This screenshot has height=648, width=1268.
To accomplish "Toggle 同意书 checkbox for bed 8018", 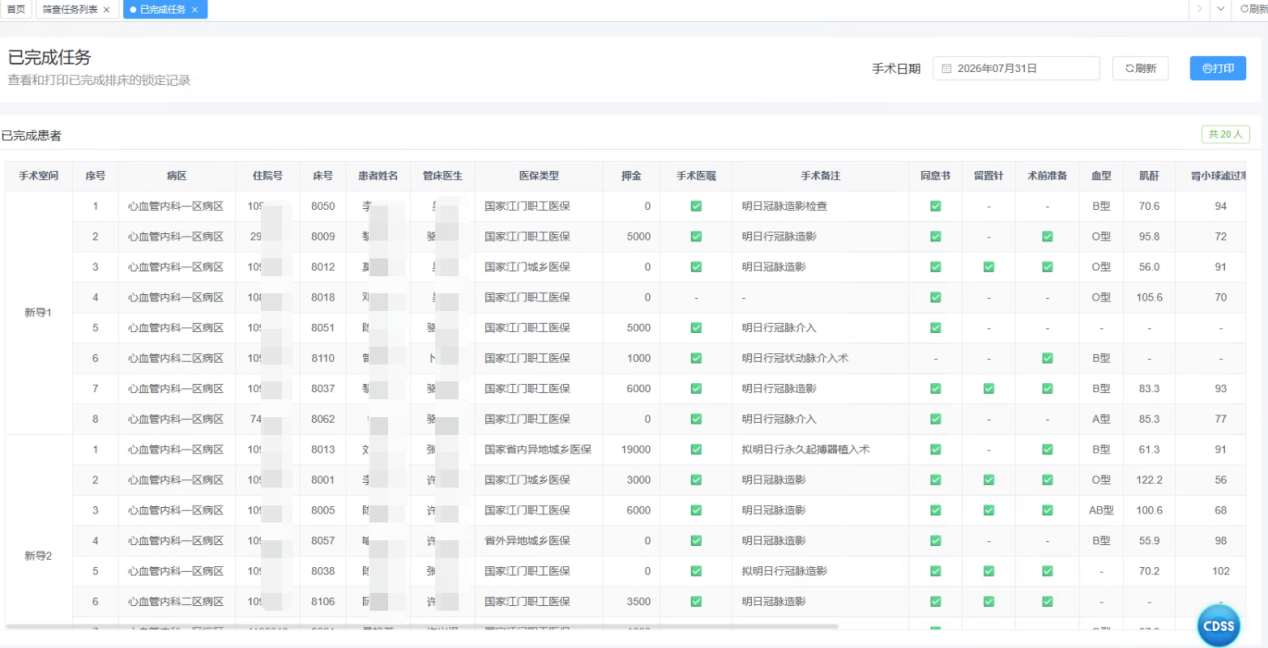I will [935, 297].
